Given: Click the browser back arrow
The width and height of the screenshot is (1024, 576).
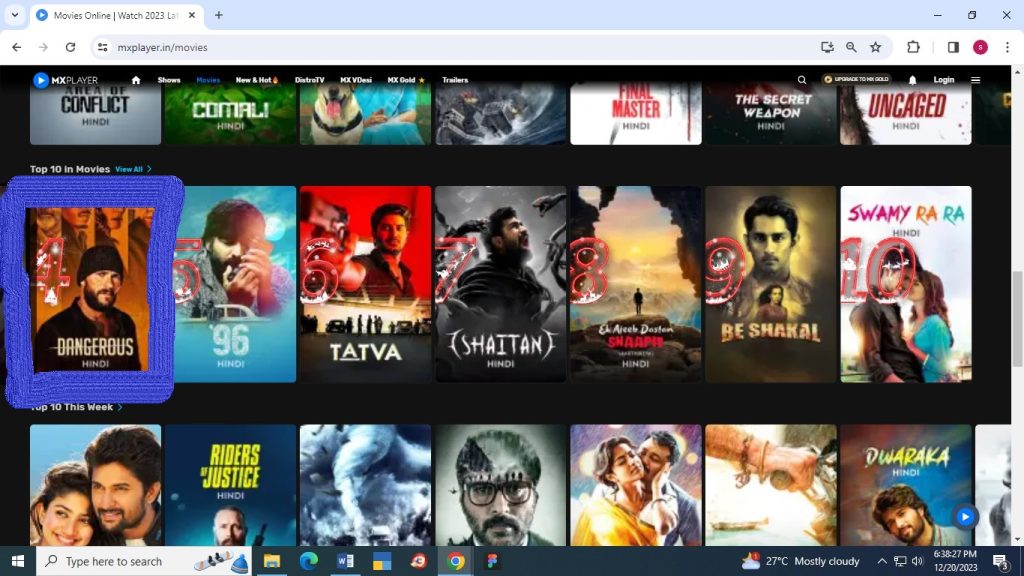Looking at the screenshot, I should click(x=17, y=47).
